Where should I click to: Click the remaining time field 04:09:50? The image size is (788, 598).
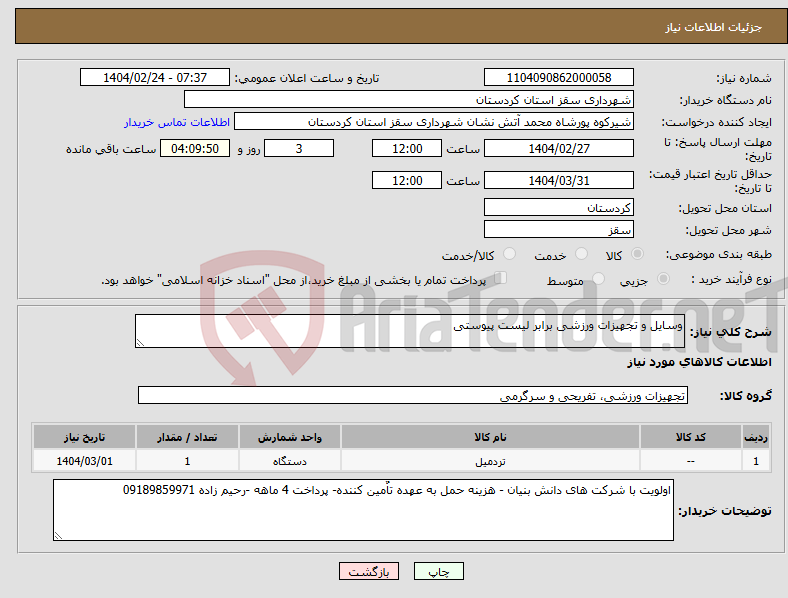[195, 149]
